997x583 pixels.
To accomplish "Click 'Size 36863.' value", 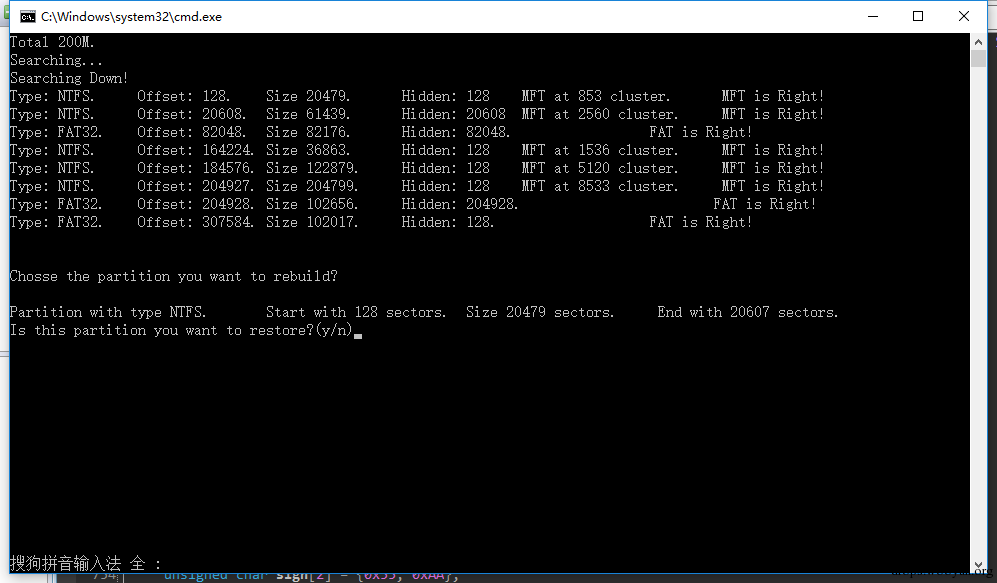I will (308, 150).
